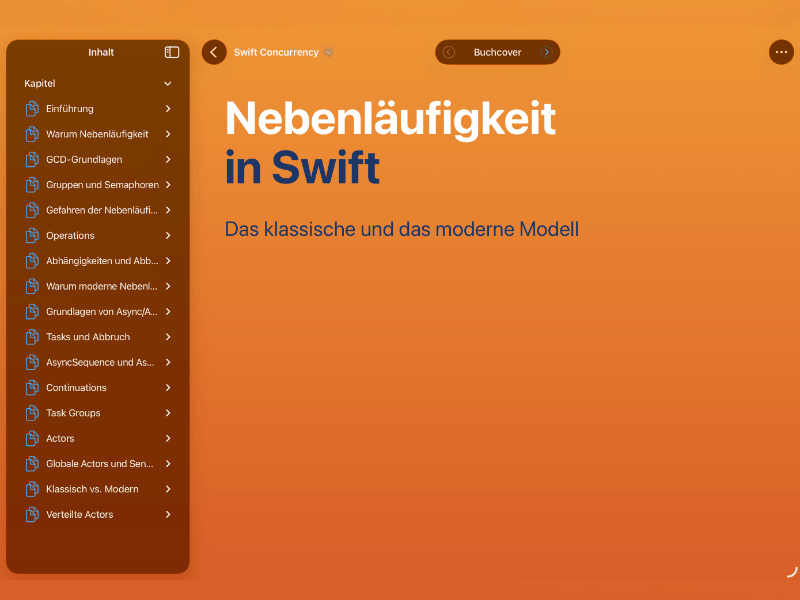
Task: Click the Gefahren der Nebenläufi... document icon
Action: 32,210
